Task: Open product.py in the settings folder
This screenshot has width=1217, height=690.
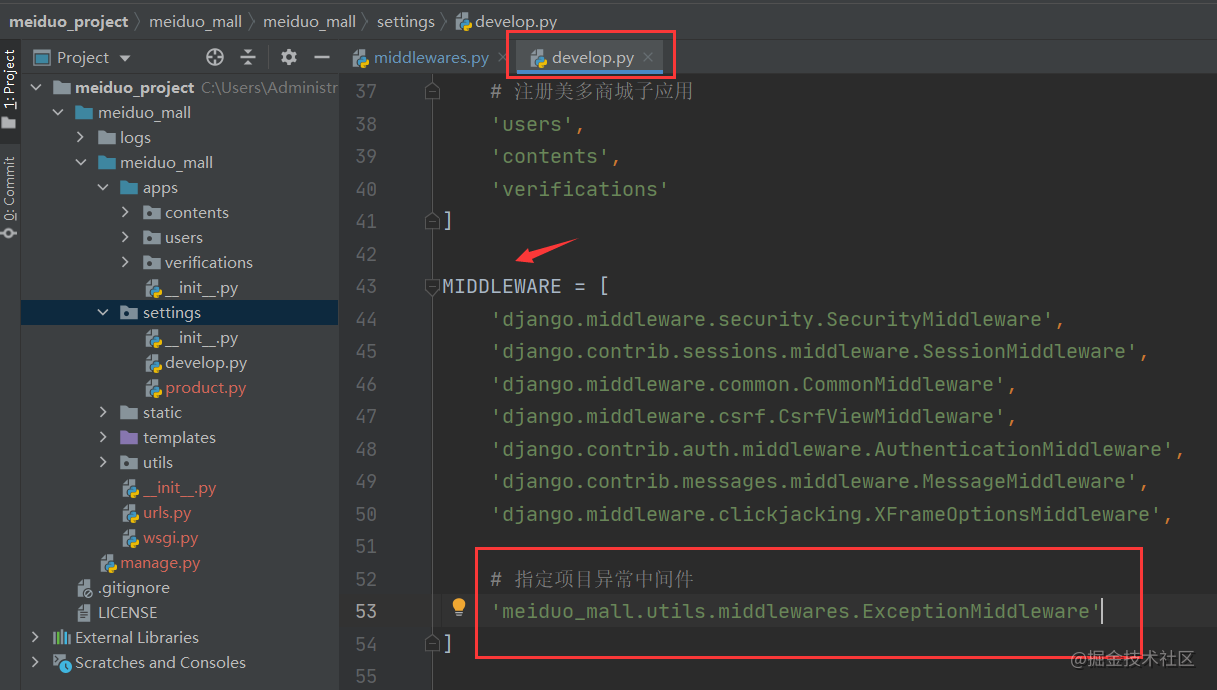Action: (x=205, y=388)
